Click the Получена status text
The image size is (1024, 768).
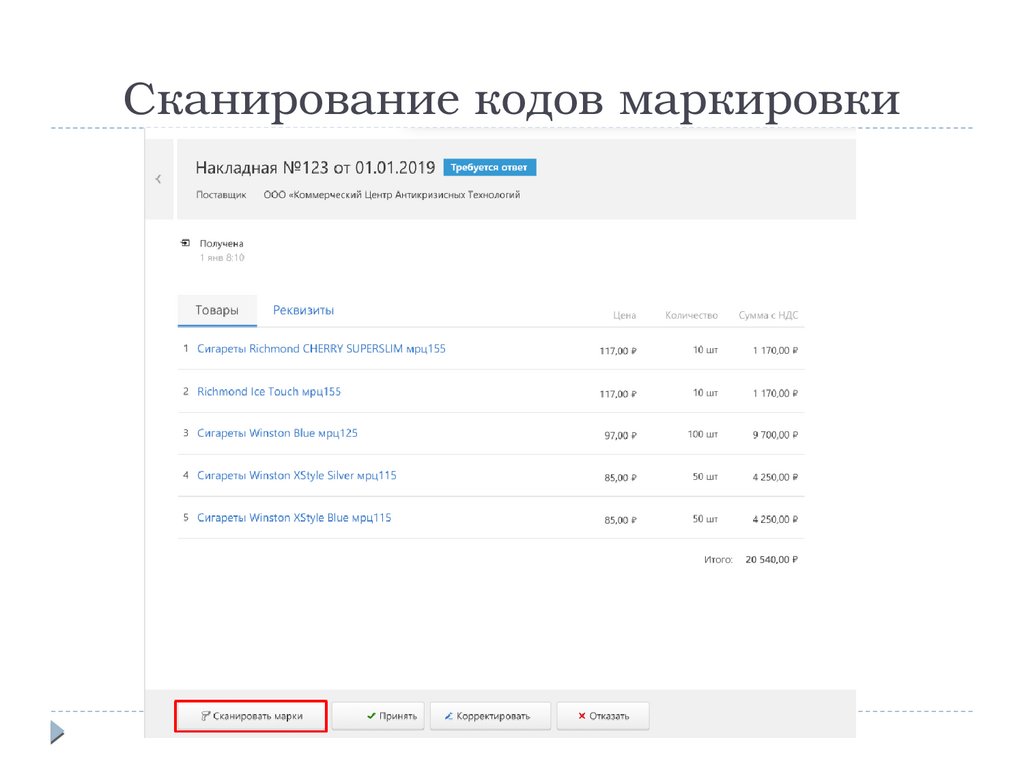tap(221, 244)
